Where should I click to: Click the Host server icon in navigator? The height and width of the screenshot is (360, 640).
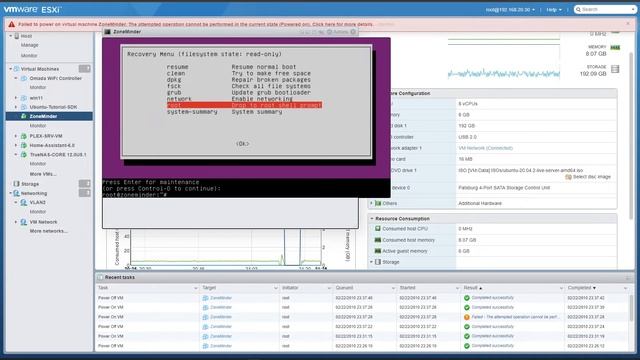pyautogui.click(x=17, y=36)
